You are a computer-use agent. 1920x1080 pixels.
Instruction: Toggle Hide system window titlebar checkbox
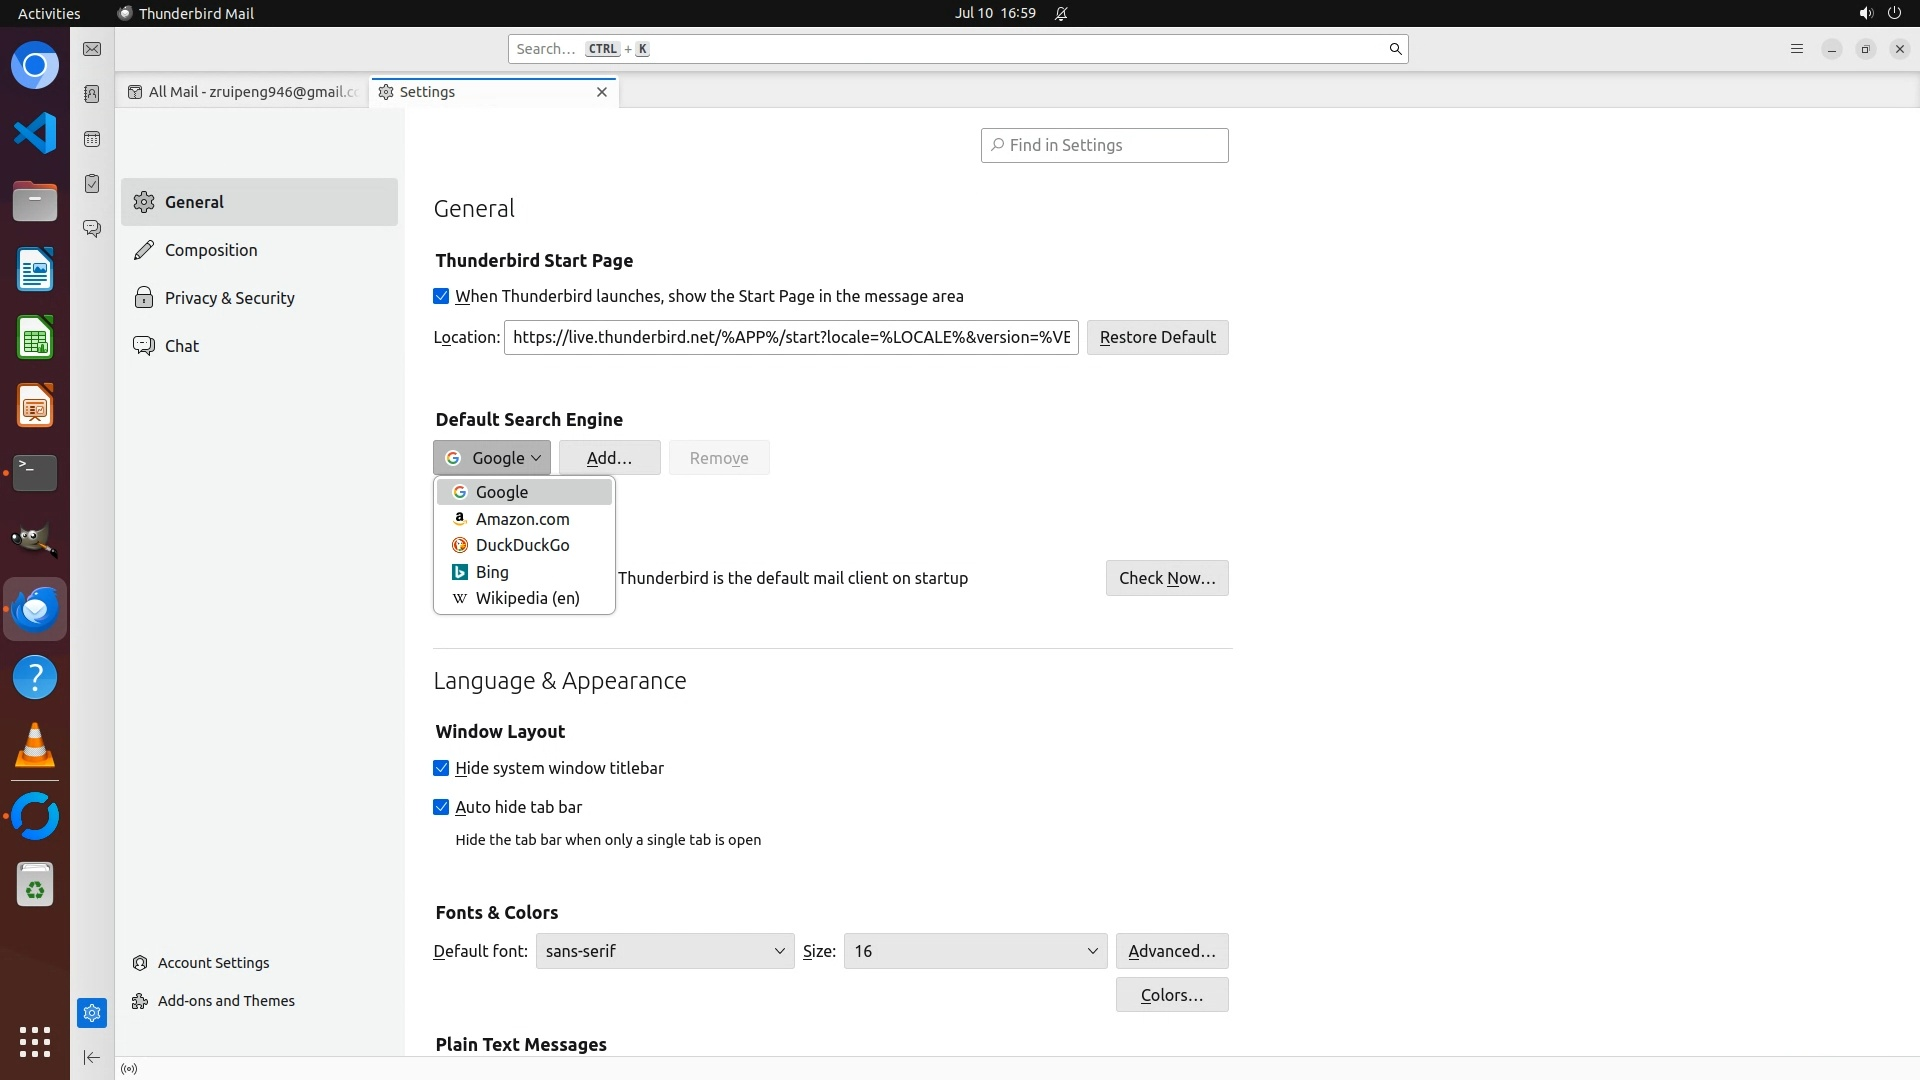tap(441, 769)
